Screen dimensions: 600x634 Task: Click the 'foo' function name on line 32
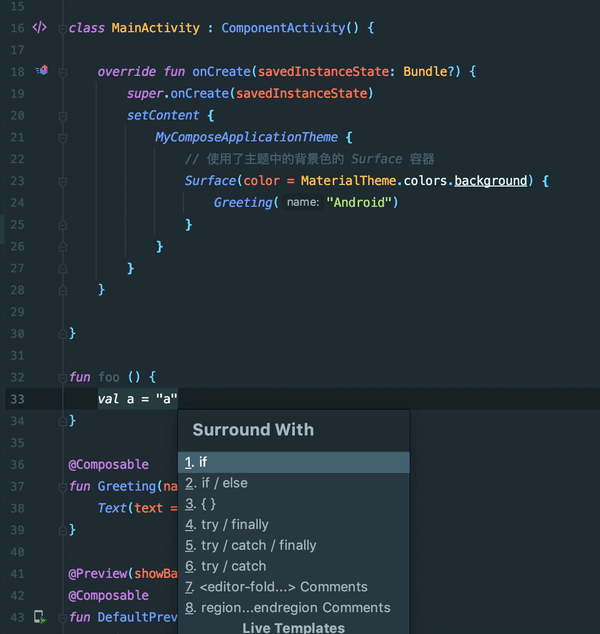click(x=109, y=377)
